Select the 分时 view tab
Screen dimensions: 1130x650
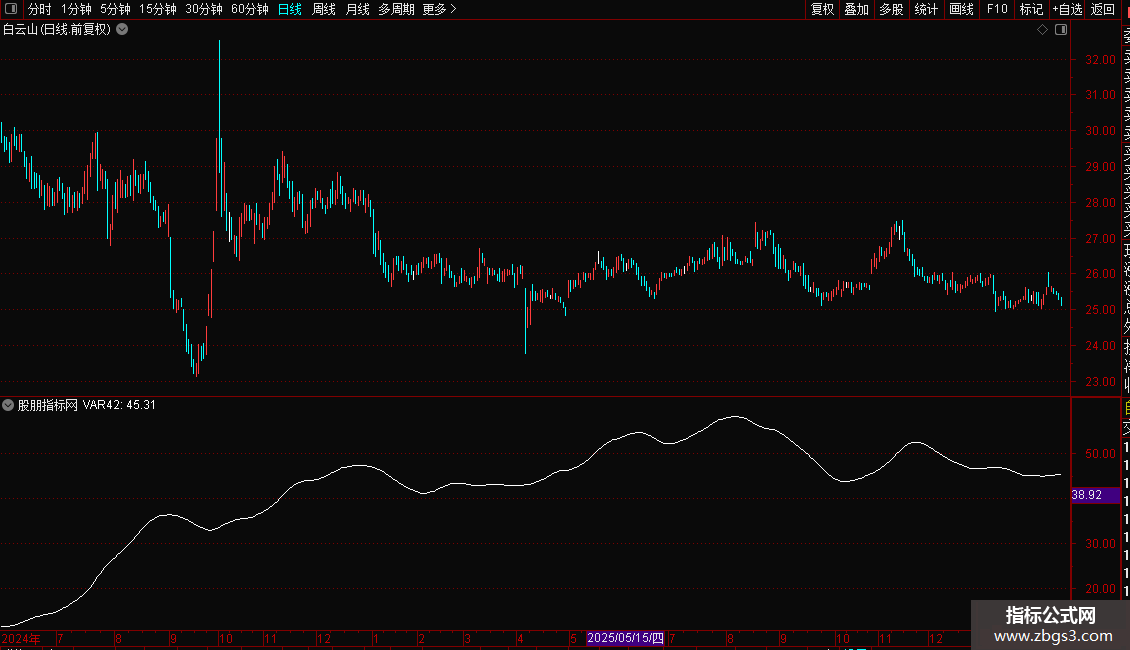coord(40,9)
